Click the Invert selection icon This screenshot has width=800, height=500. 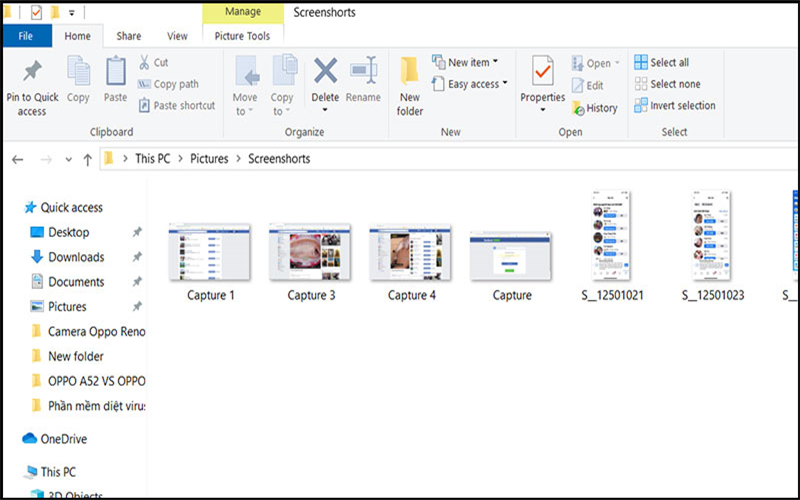pos(641,105)
